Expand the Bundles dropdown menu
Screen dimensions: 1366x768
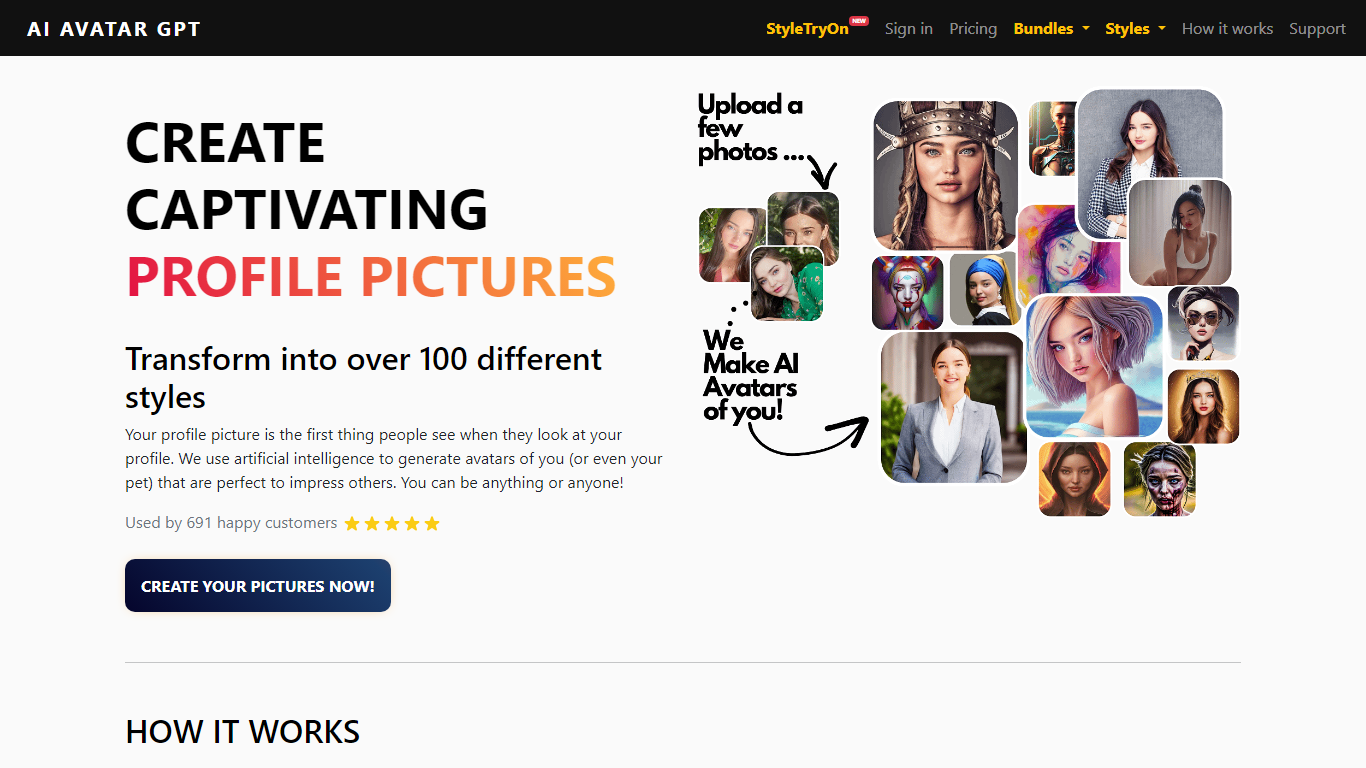coord(1050,29)
